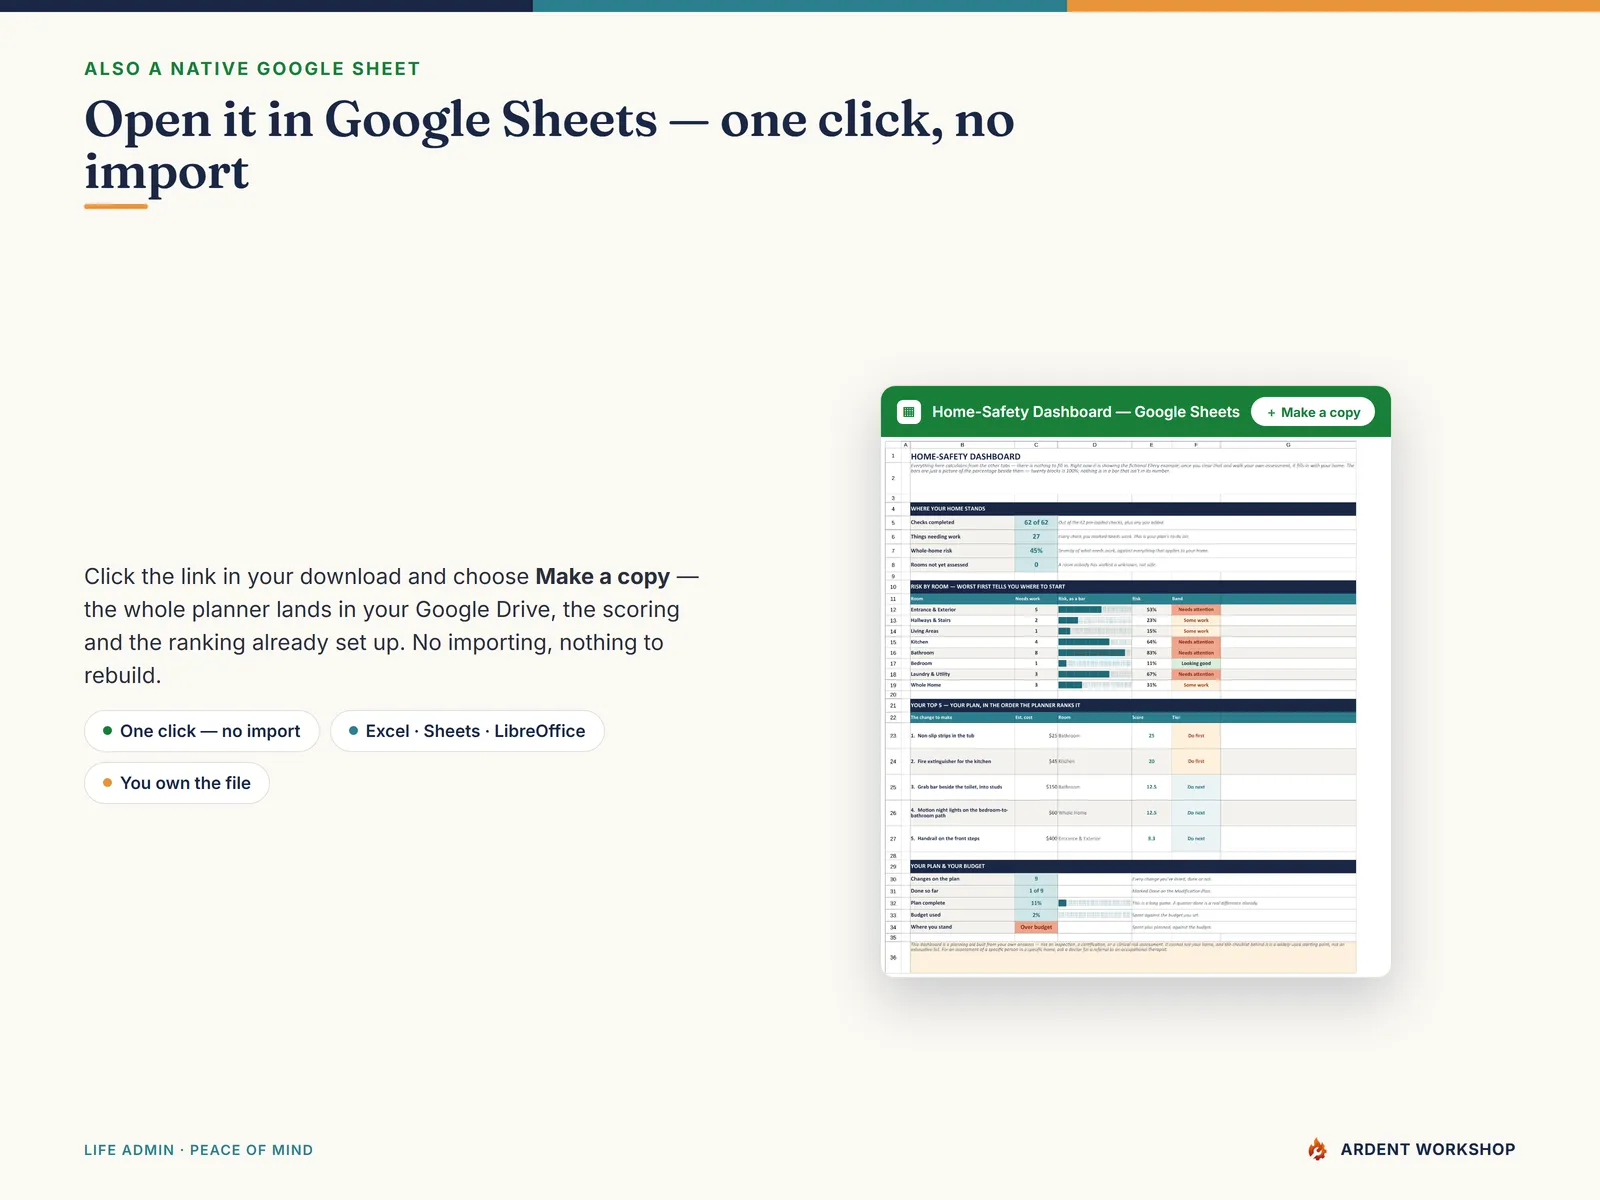The image size is (1600, 1200).
Task: Select the "RISK BY ROOM" section header
Action: [1133, 587]
